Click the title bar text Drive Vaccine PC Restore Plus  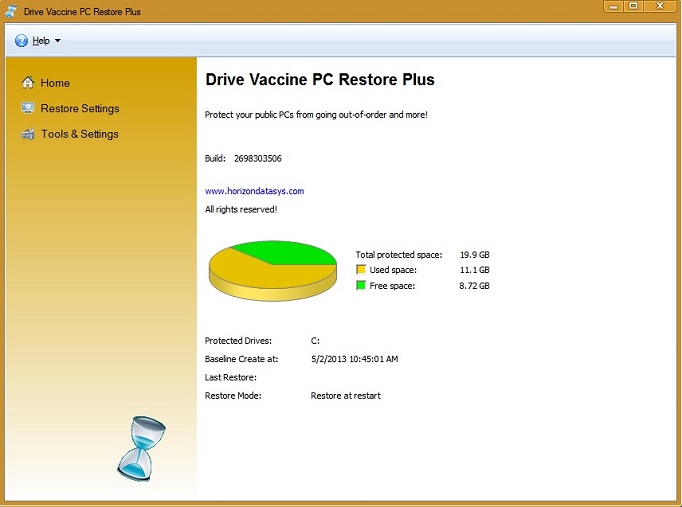point(82,12)
